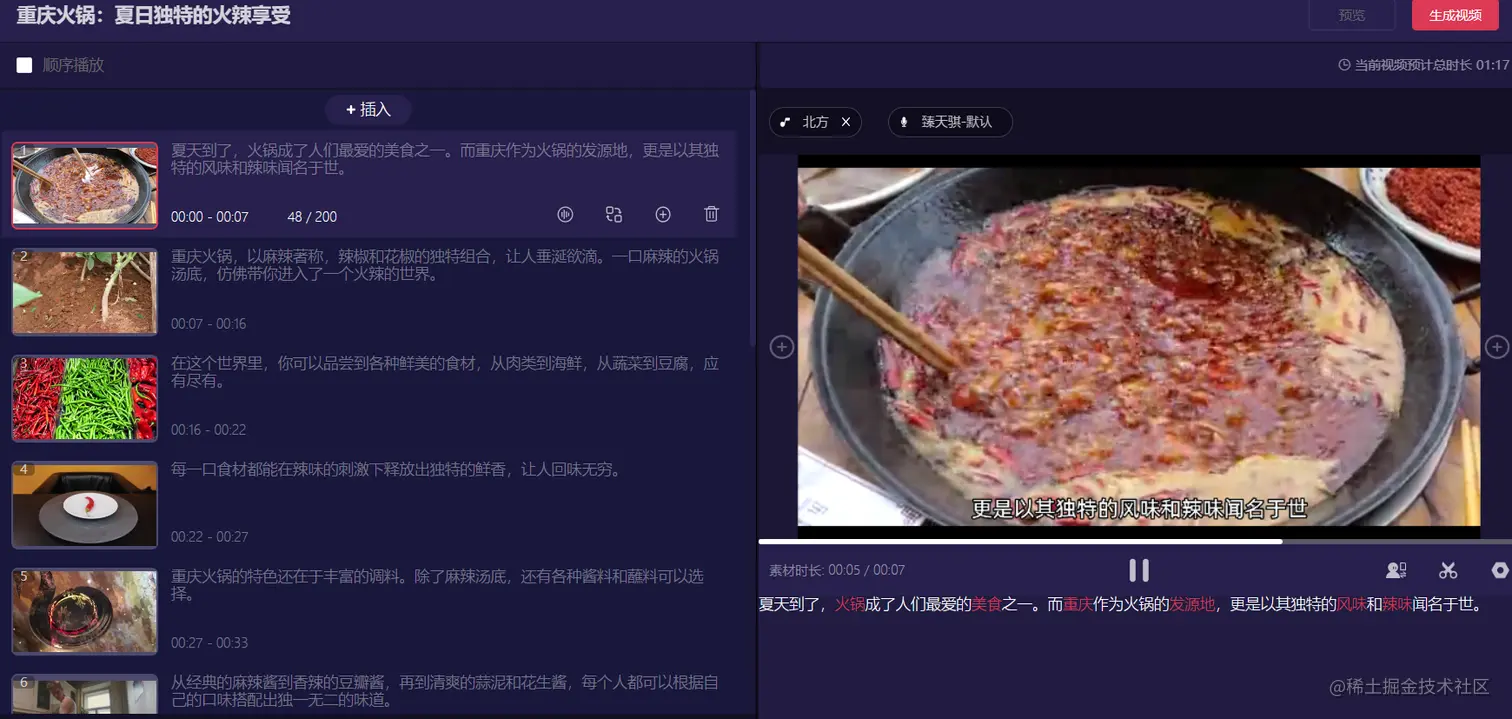Click the scene 2 timecode 00:07 - 00:16
The height and width of the screenshot is (719, 1512).
point(208,324)
